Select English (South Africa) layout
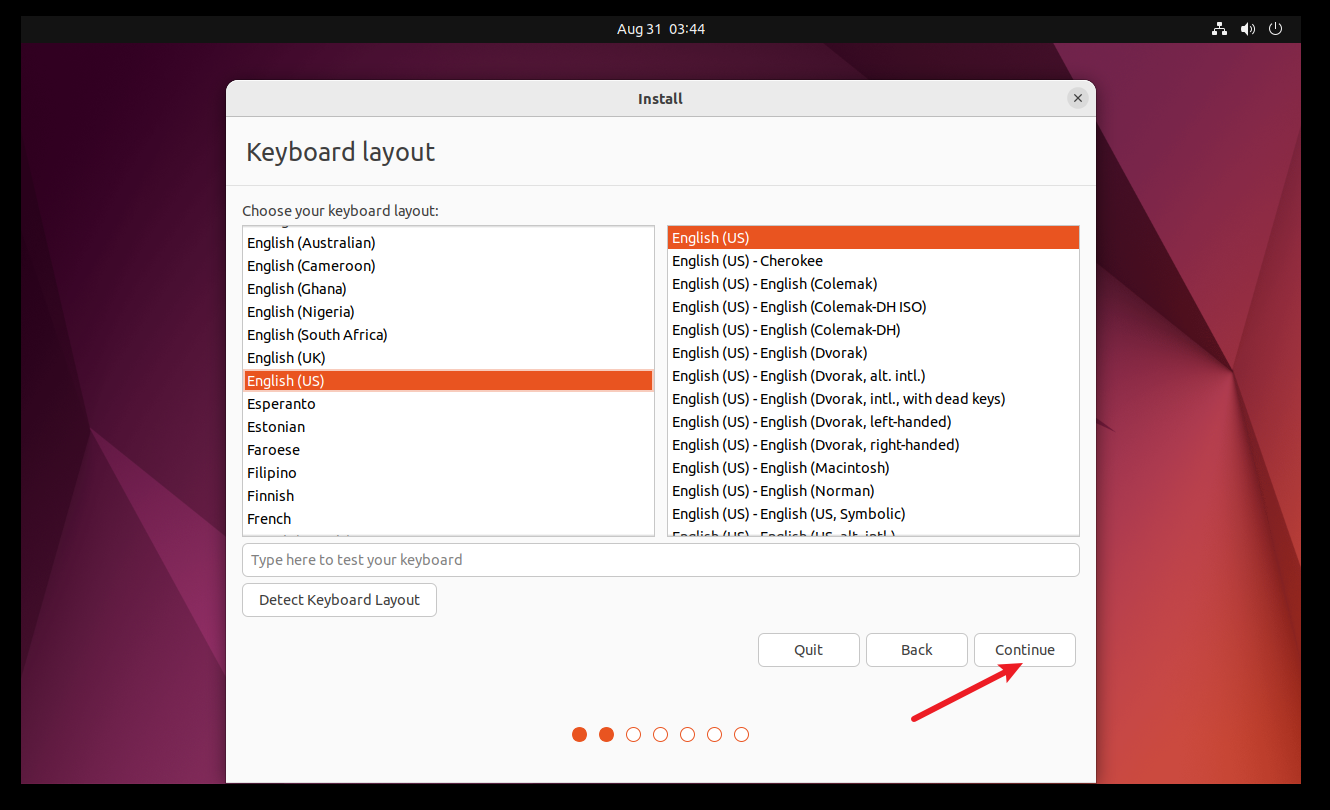1330x810 pixels. pos(448,335)
